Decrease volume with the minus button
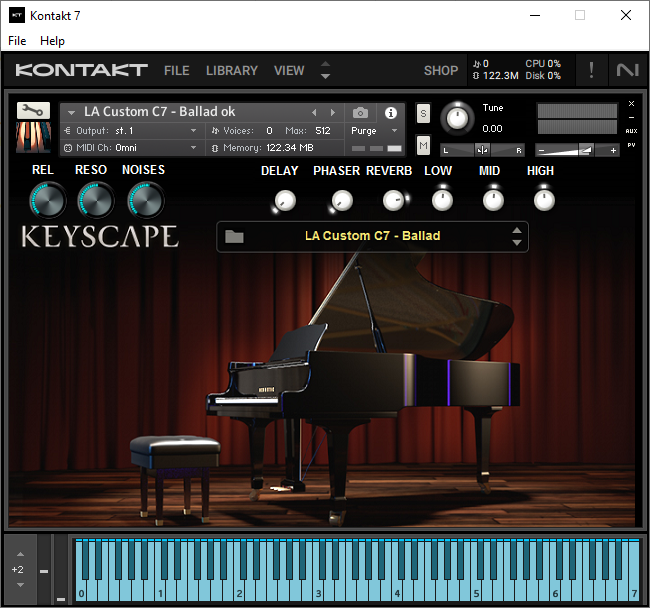 [x=541, y=150]
